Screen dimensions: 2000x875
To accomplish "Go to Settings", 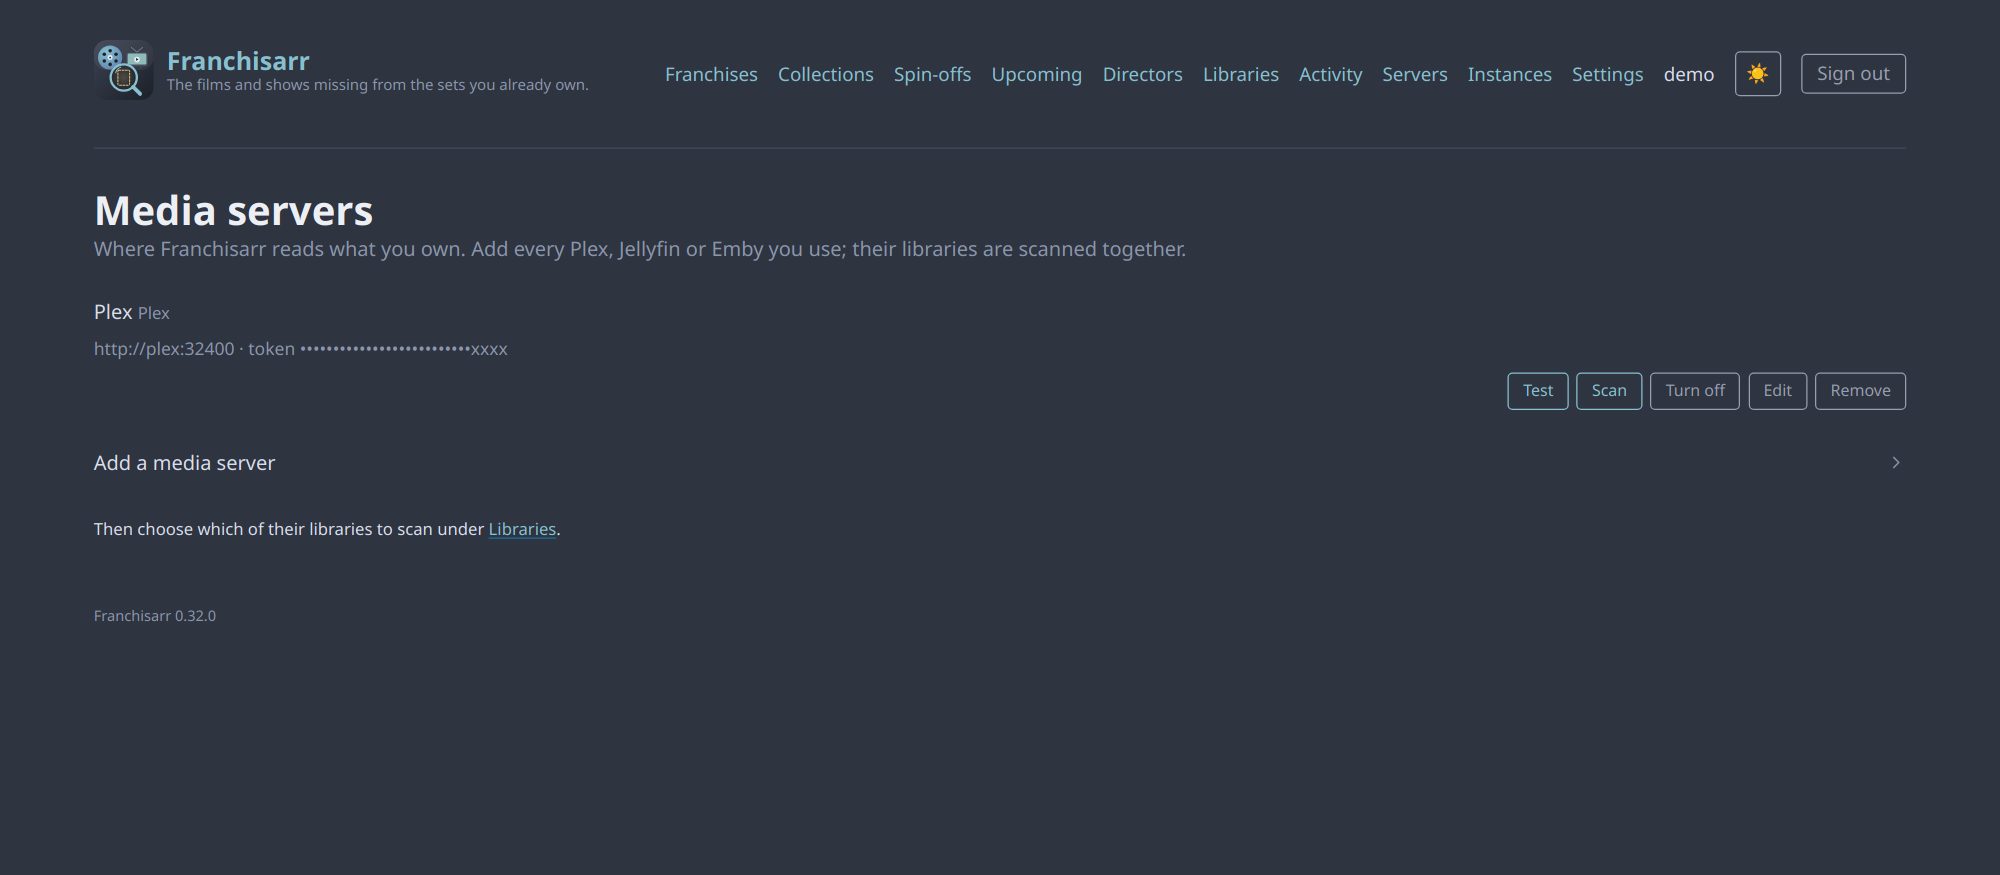I will click(1607, 75).
